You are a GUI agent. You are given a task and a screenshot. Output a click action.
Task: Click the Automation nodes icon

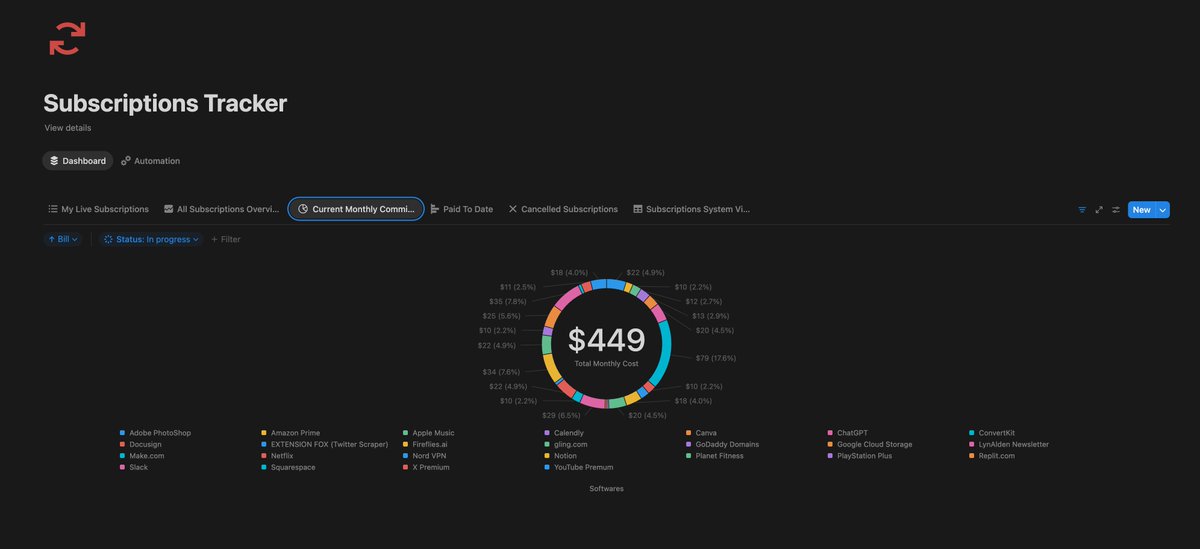[126, 161]
